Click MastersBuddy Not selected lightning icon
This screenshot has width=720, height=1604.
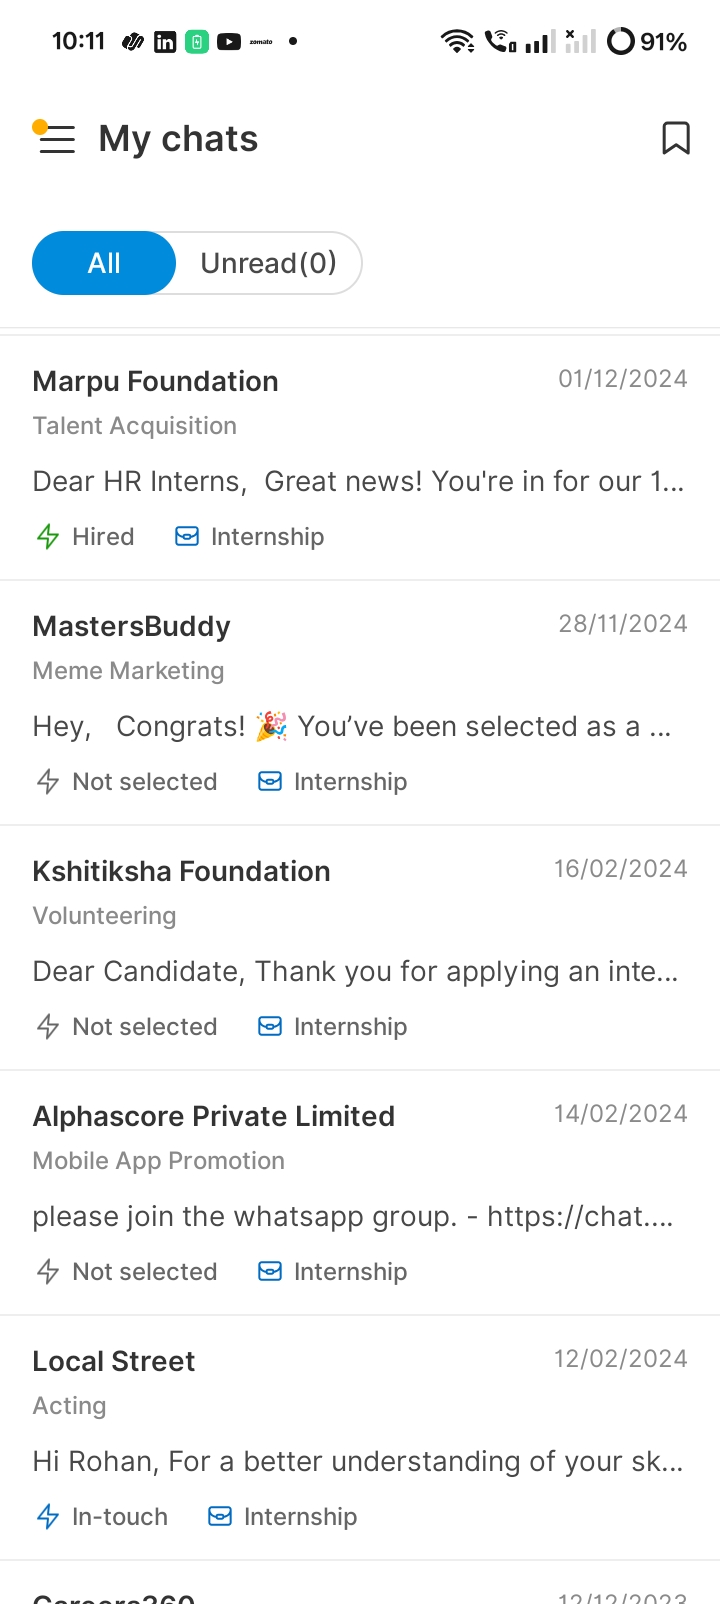pos(48,782)
